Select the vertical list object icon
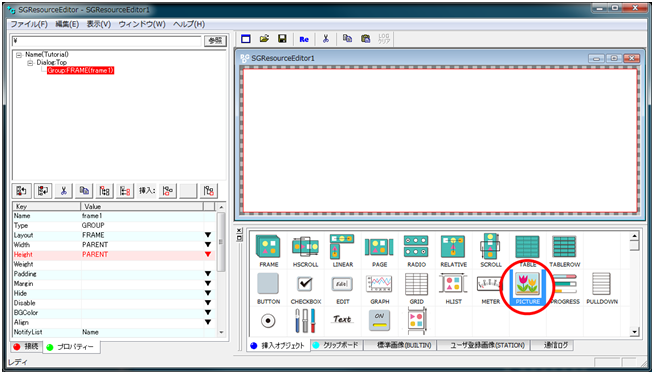654x374 pixels. [x=416, y=320]
